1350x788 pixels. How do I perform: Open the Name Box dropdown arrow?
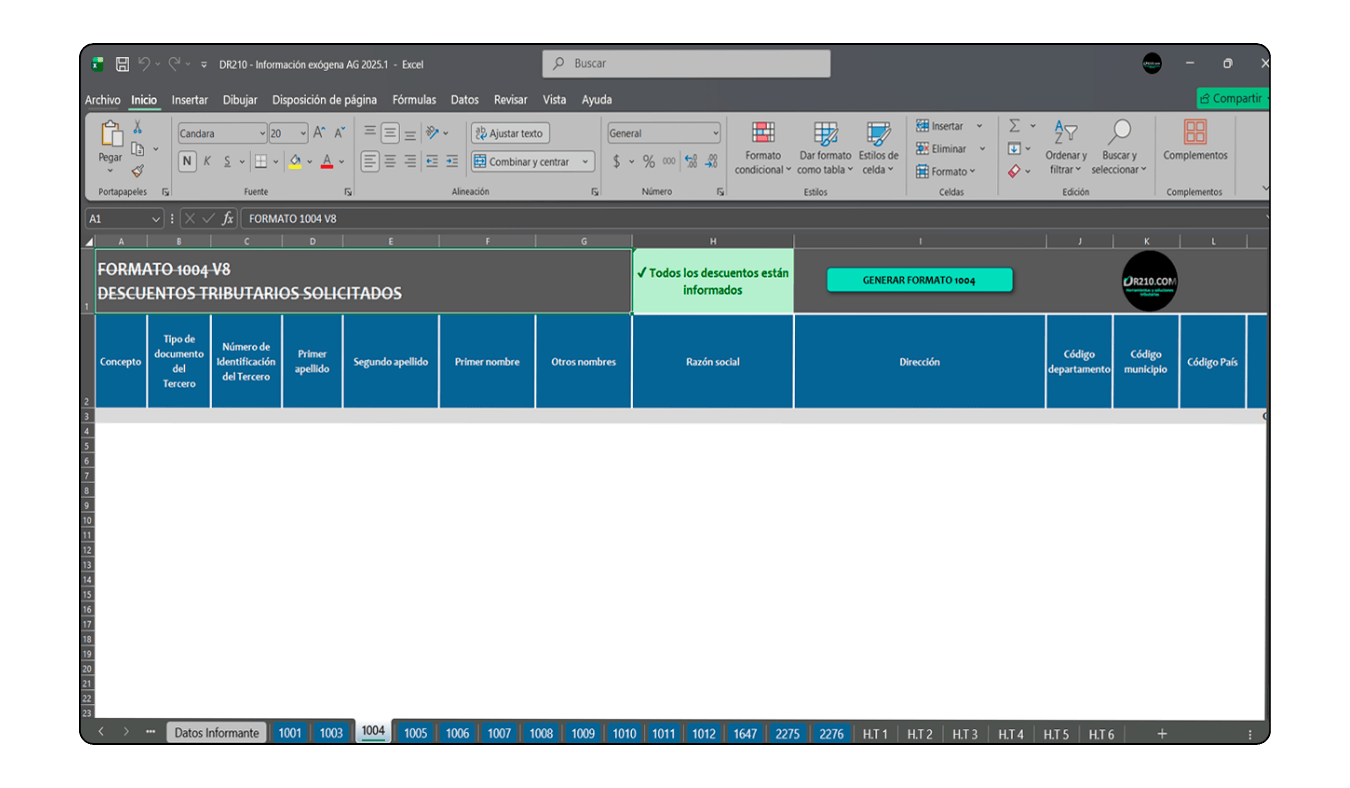pos(156,219)
